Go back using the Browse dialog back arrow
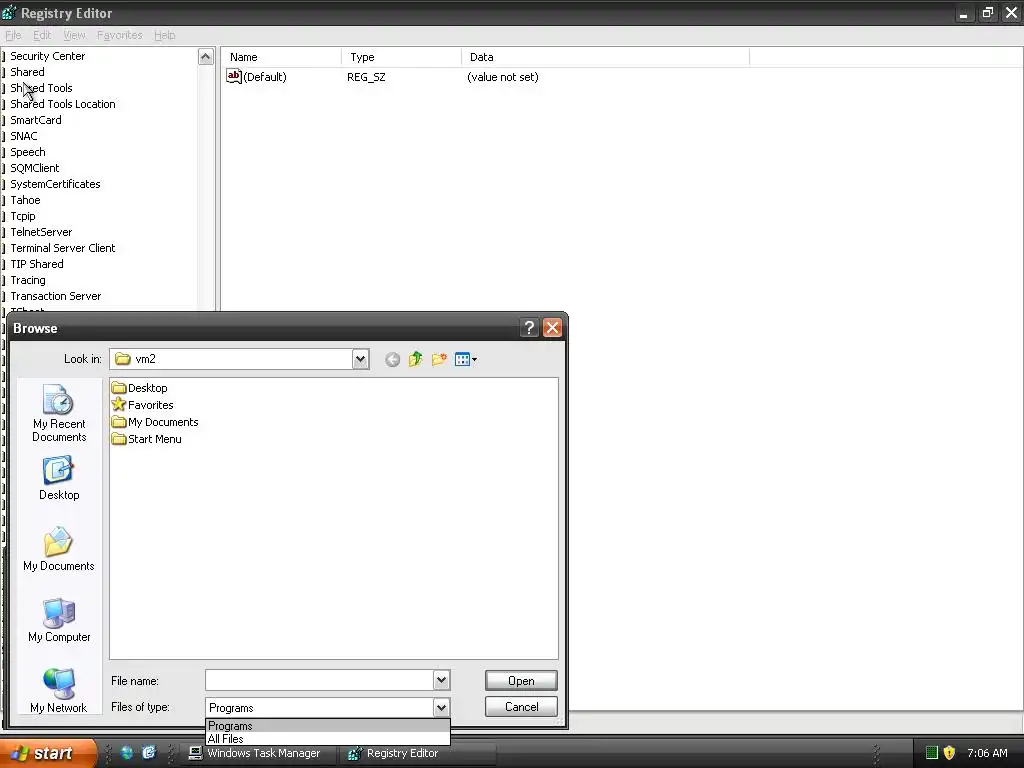This screenshot has width=1024, height=768. [392, 359]
